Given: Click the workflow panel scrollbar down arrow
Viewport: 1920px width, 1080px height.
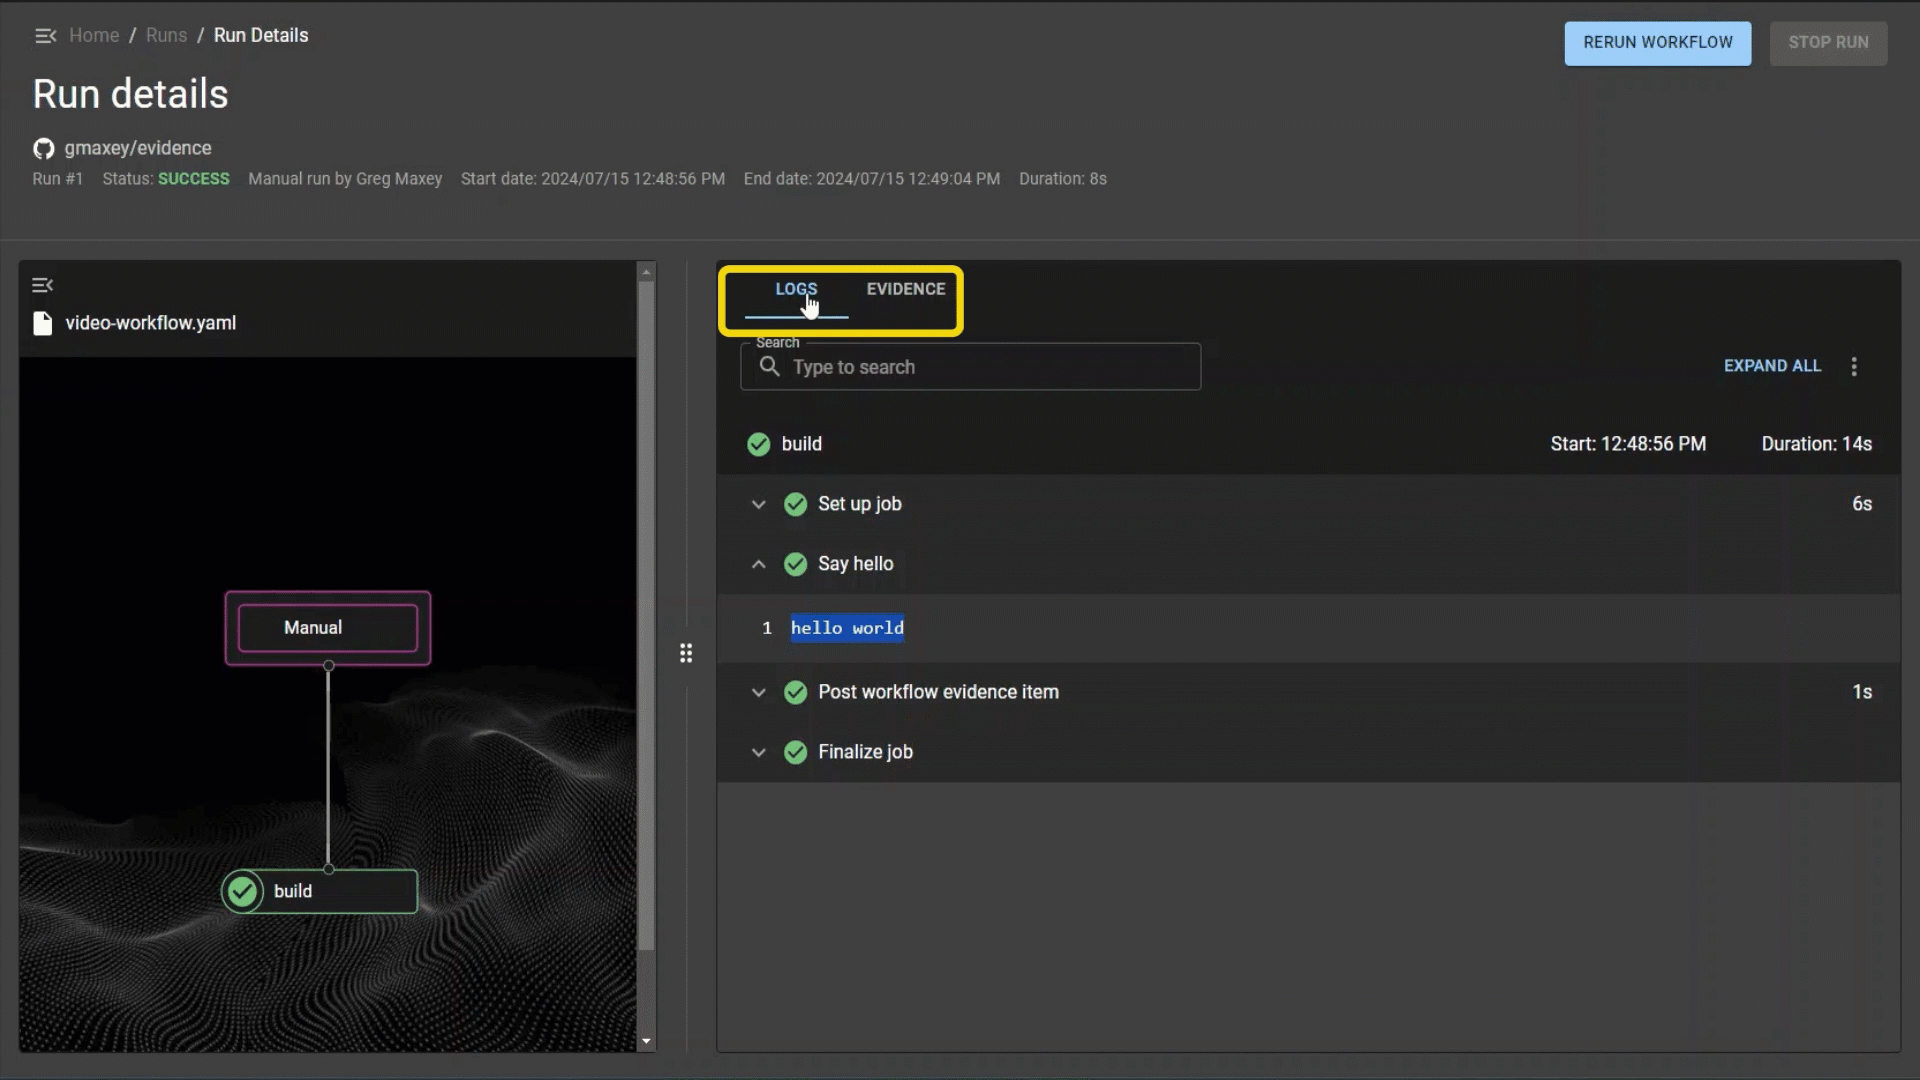Looking at the screenshot, I should point(646,1041).
